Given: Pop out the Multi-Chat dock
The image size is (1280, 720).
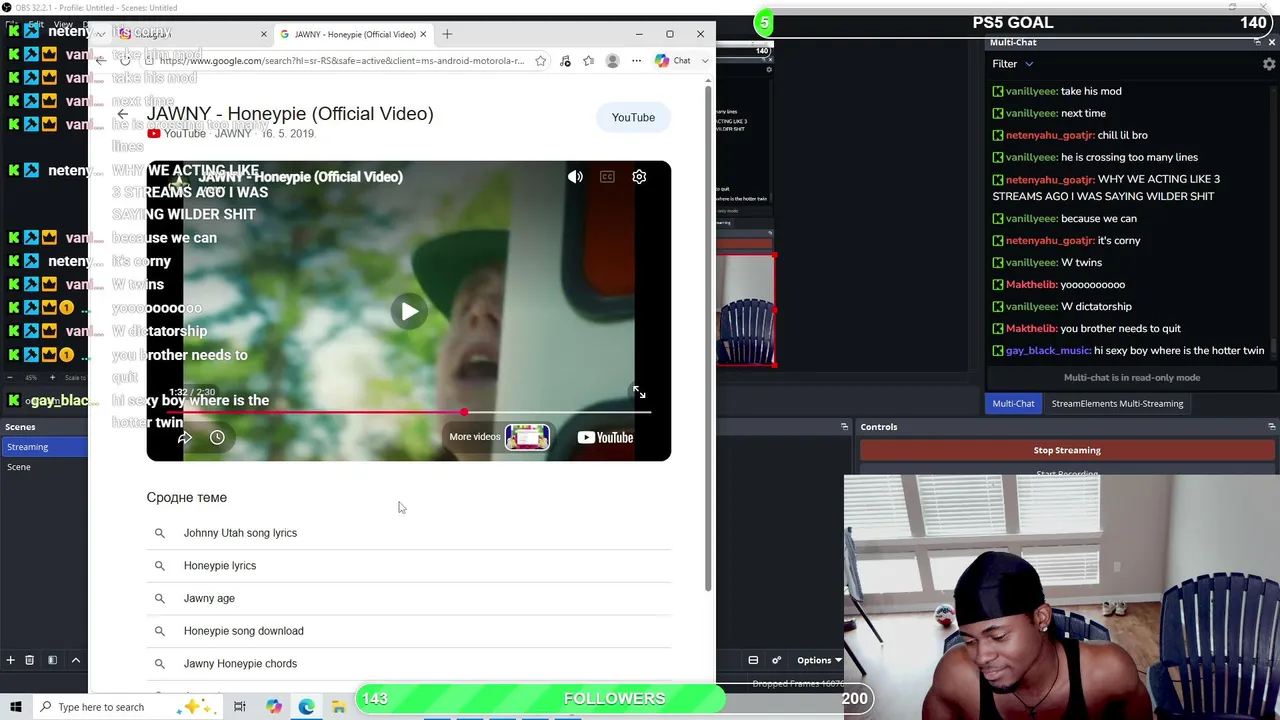Looking at the screenshot, I should 1257,42.
